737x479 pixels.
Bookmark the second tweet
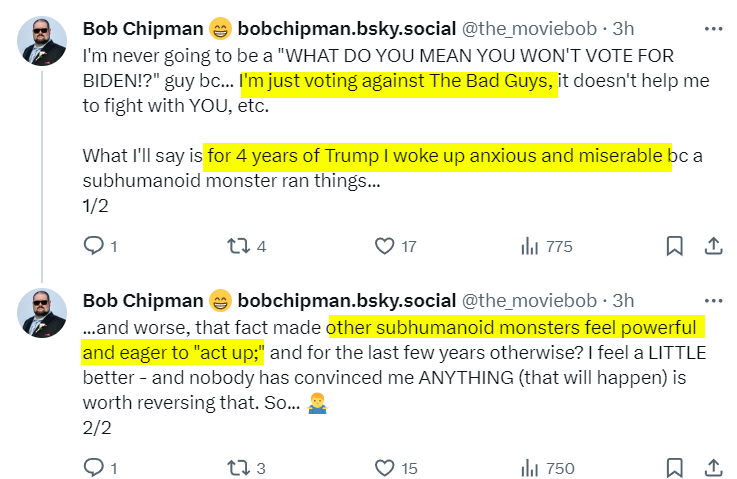point(675,467)
